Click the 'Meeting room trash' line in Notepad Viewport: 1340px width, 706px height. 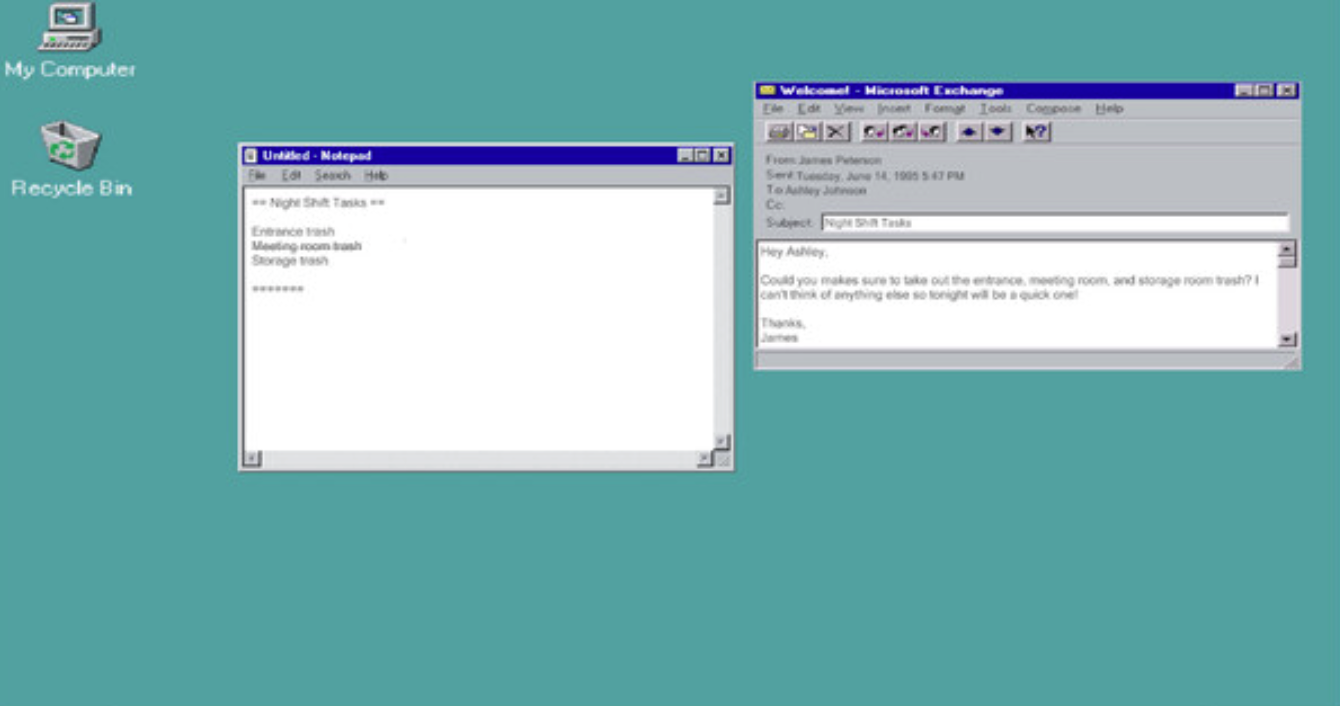(x=306, y=246)
